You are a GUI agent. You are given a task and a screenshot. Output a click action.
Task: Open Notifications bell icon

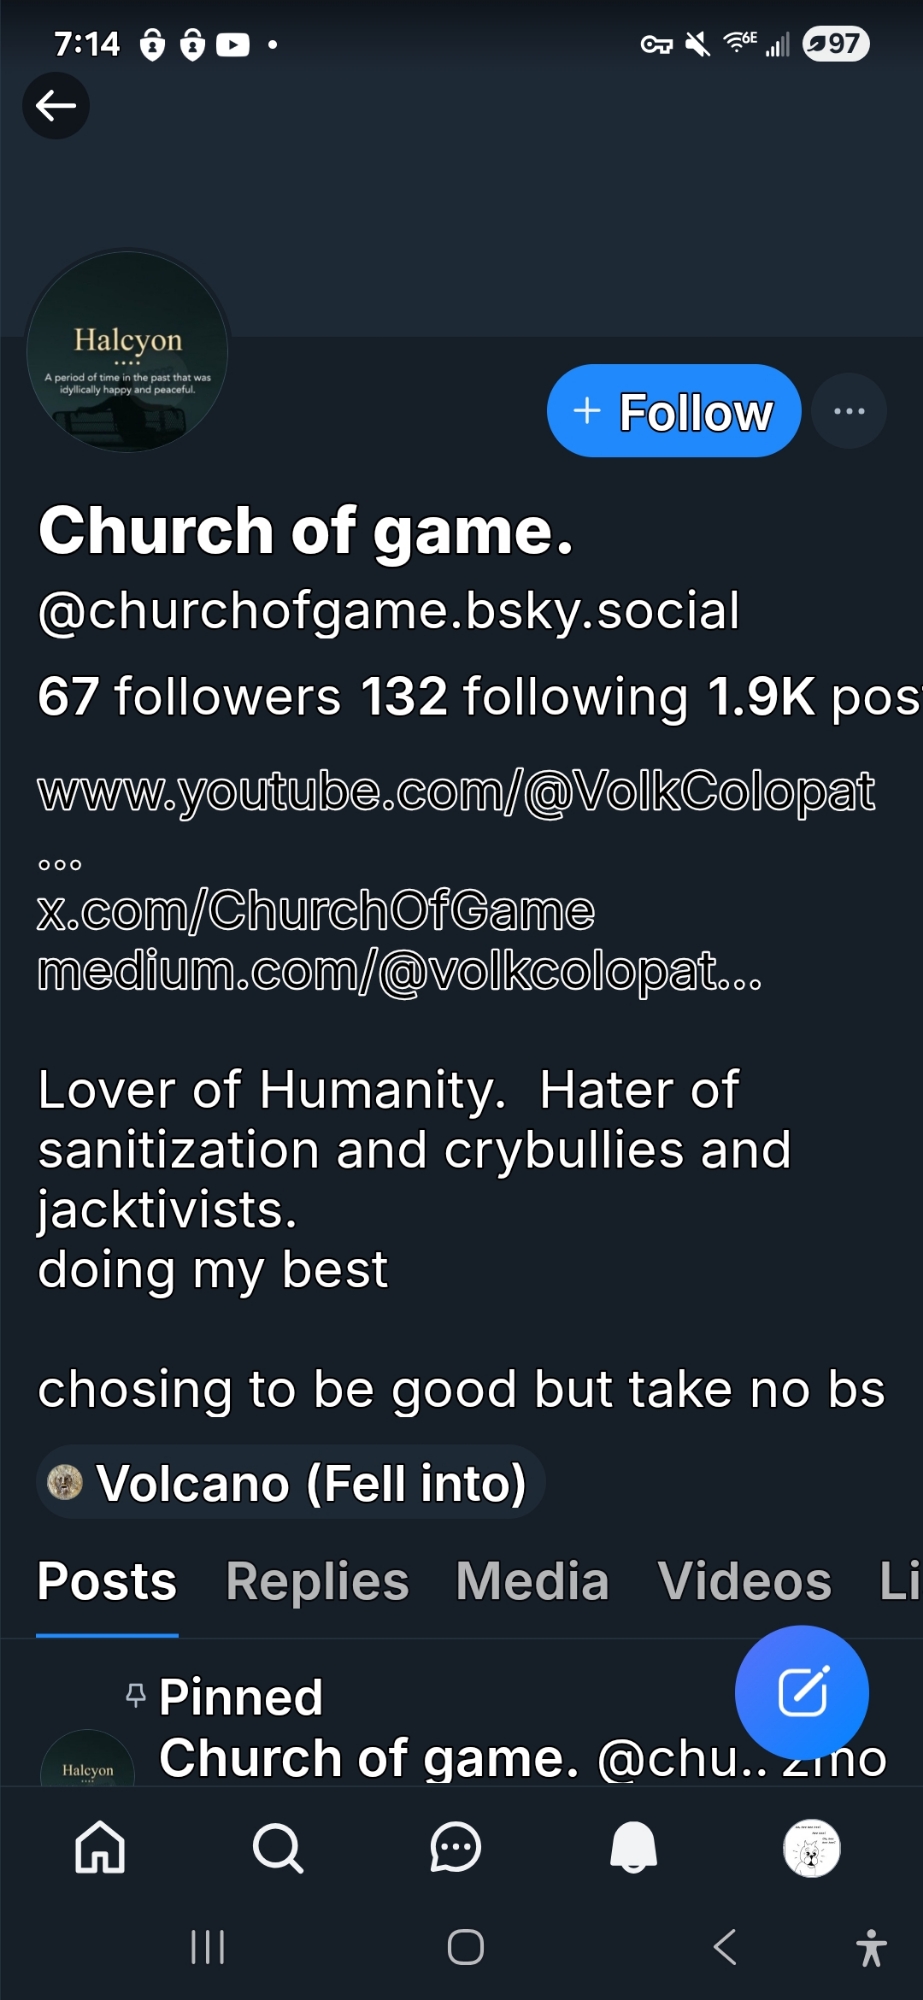(634, 1846)
